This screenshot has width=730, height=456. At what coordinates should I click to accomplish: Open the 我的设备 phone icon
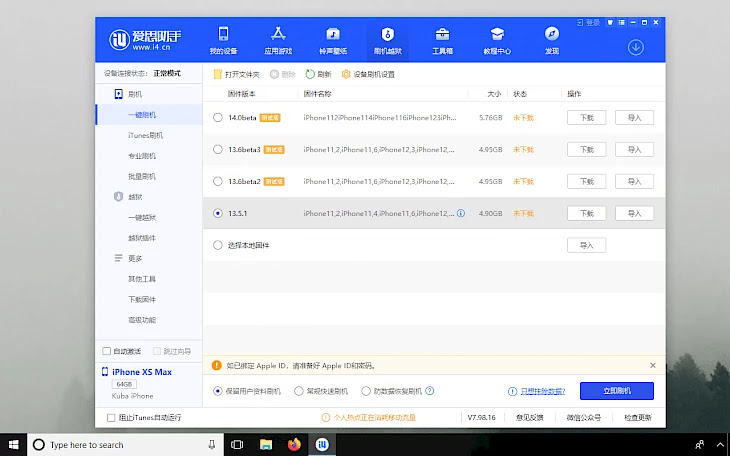[x=222, y=34]
